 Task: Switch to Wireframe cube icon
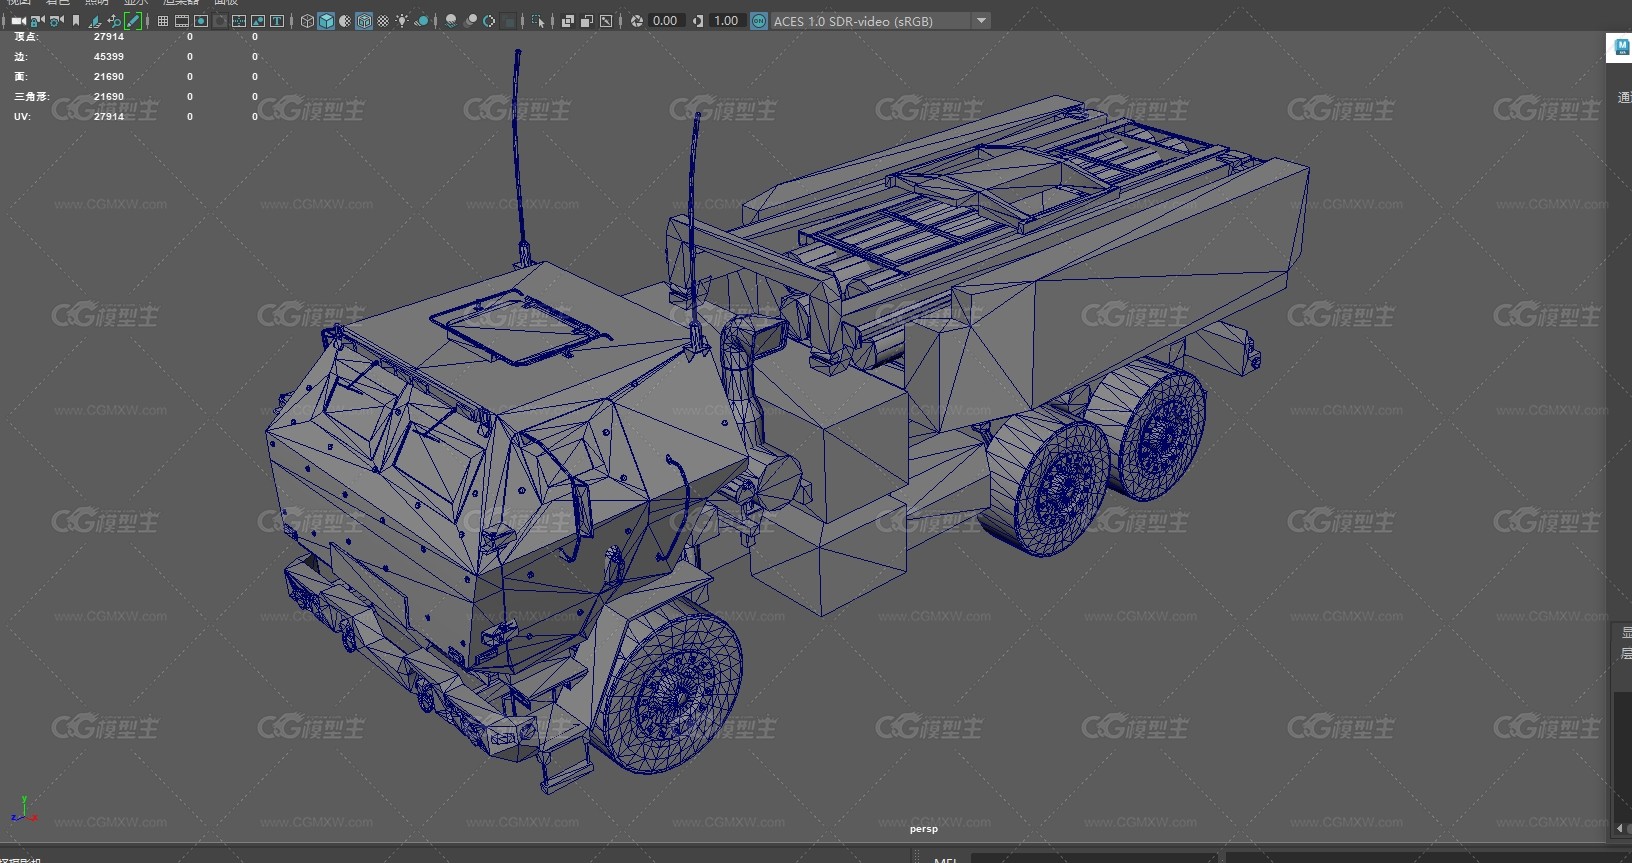307,21
